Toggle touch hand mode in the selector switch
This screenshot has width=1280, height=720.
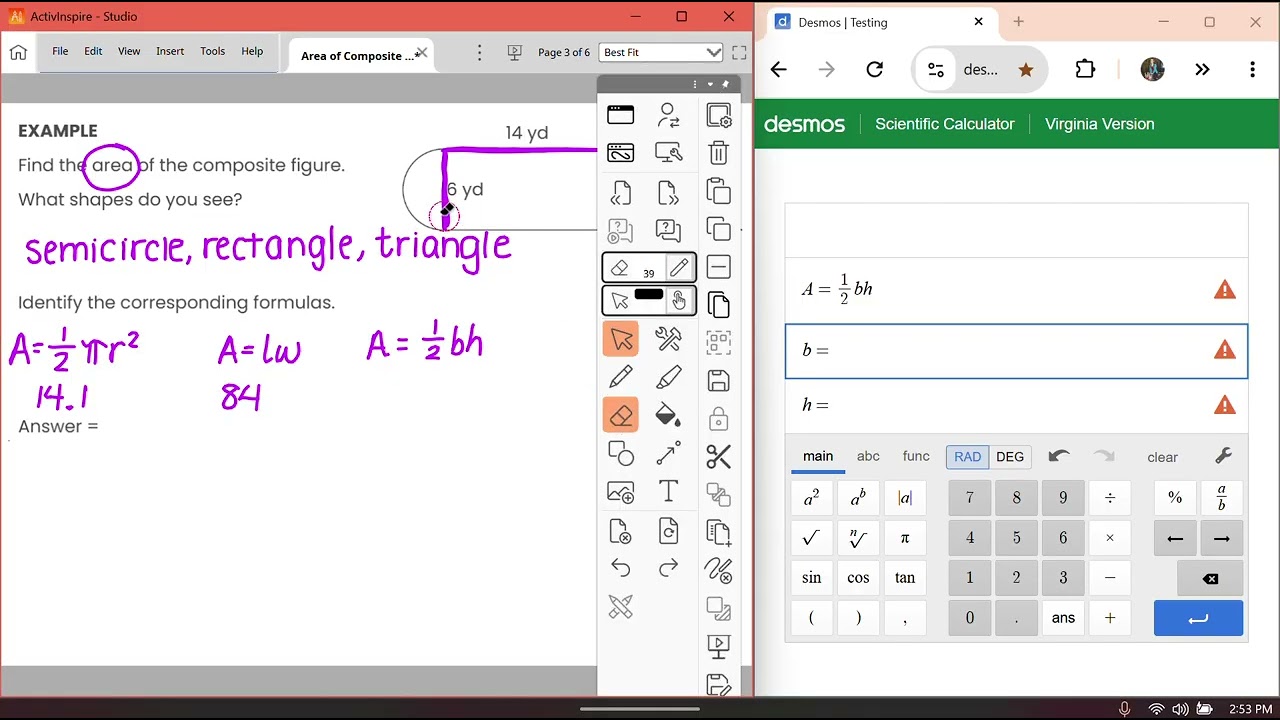(679, 300)
